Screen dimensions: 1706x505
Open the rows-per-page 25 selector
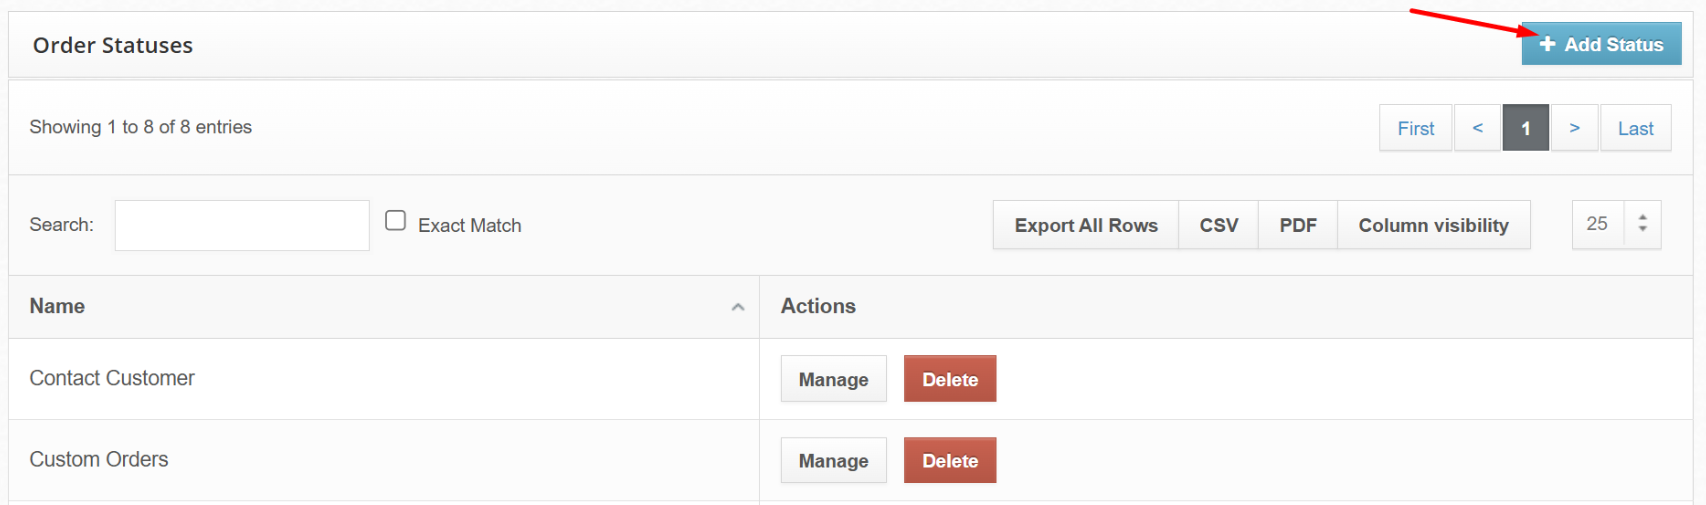[1616, 225]
